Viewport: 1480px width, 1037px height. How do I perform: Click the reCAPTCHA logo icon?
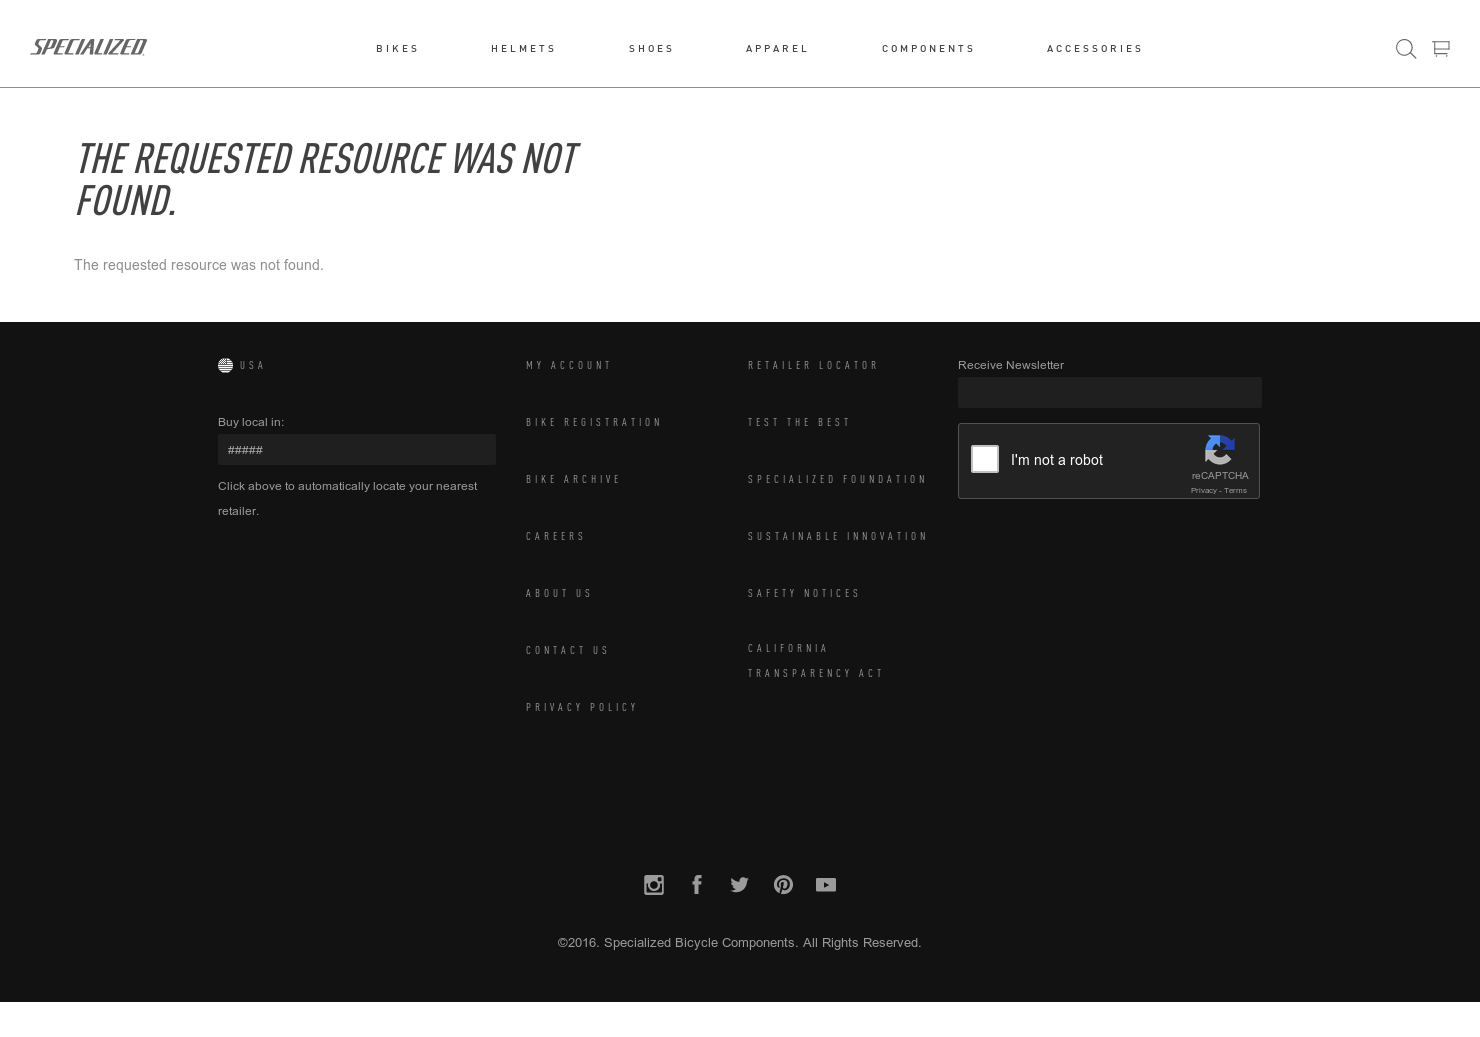point(1220,450)
